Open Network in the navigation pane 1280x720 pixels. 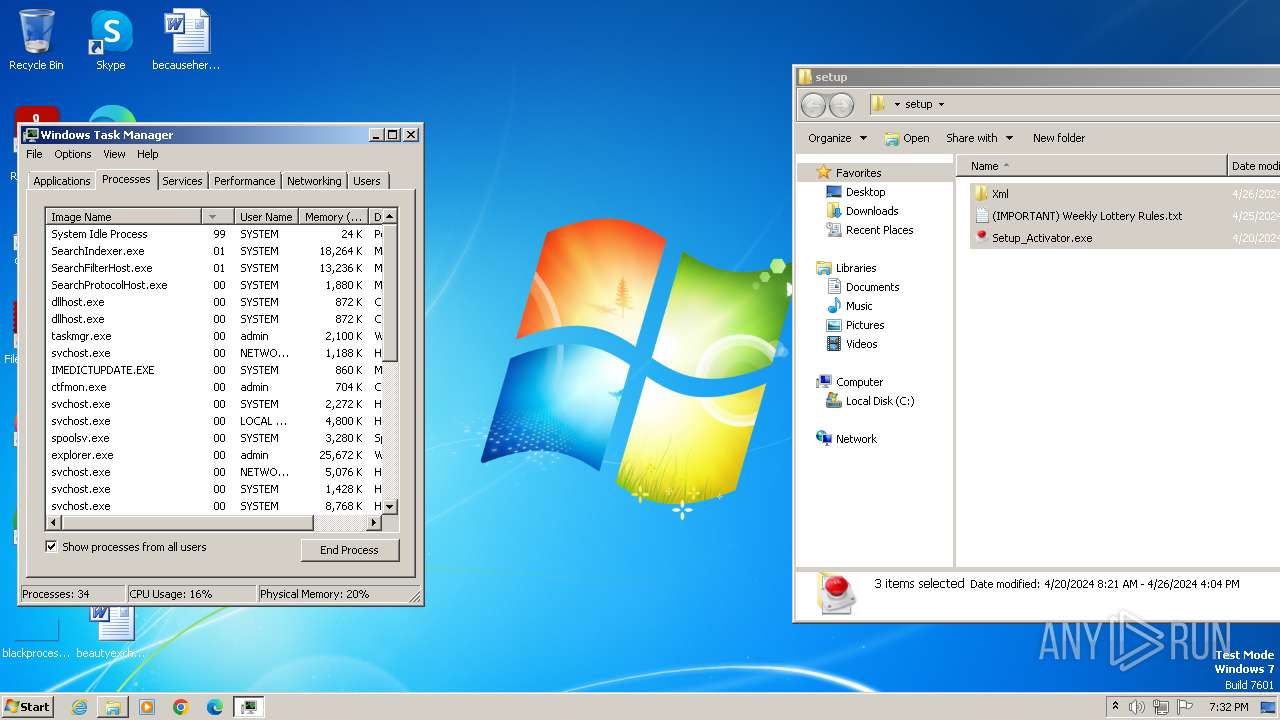point(856,439)
